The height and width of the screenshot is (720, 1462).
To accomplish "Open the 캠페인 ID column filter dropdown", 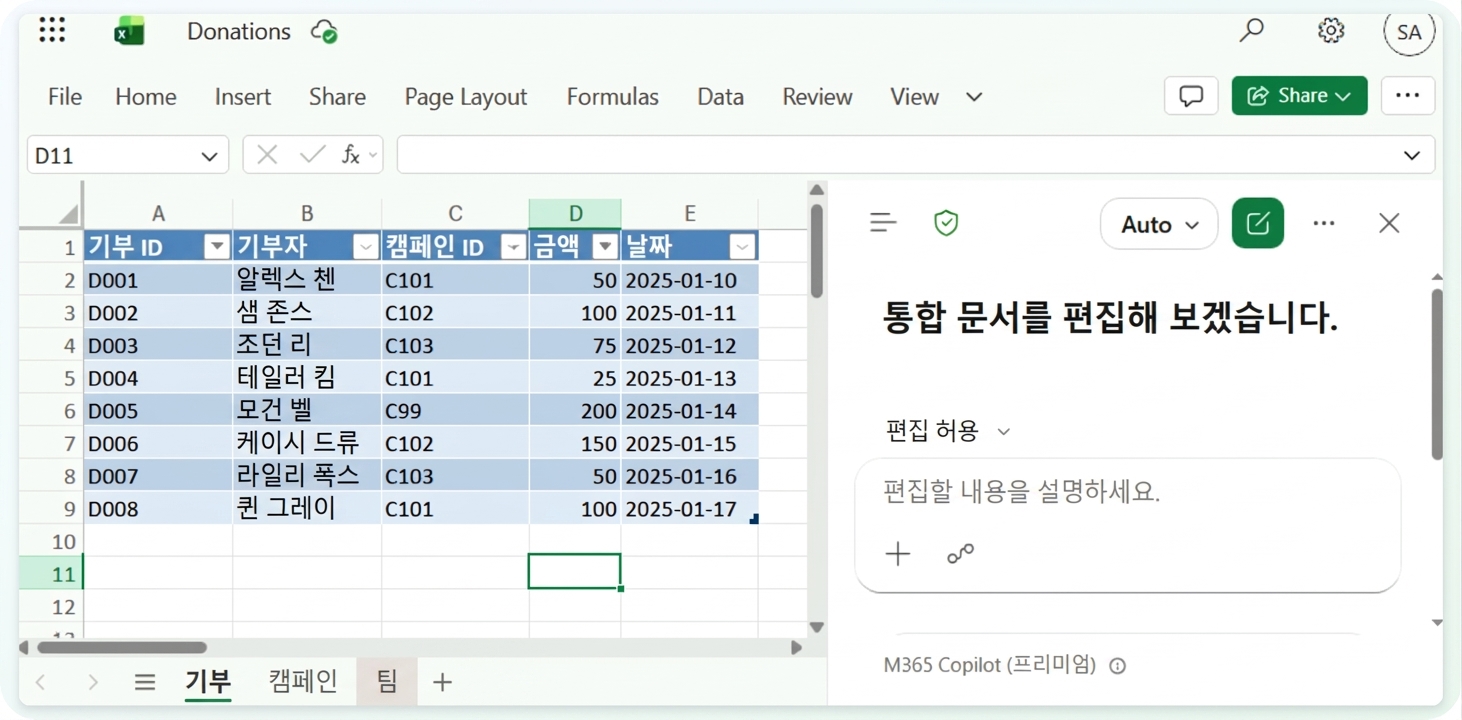I will coord(513,247).
